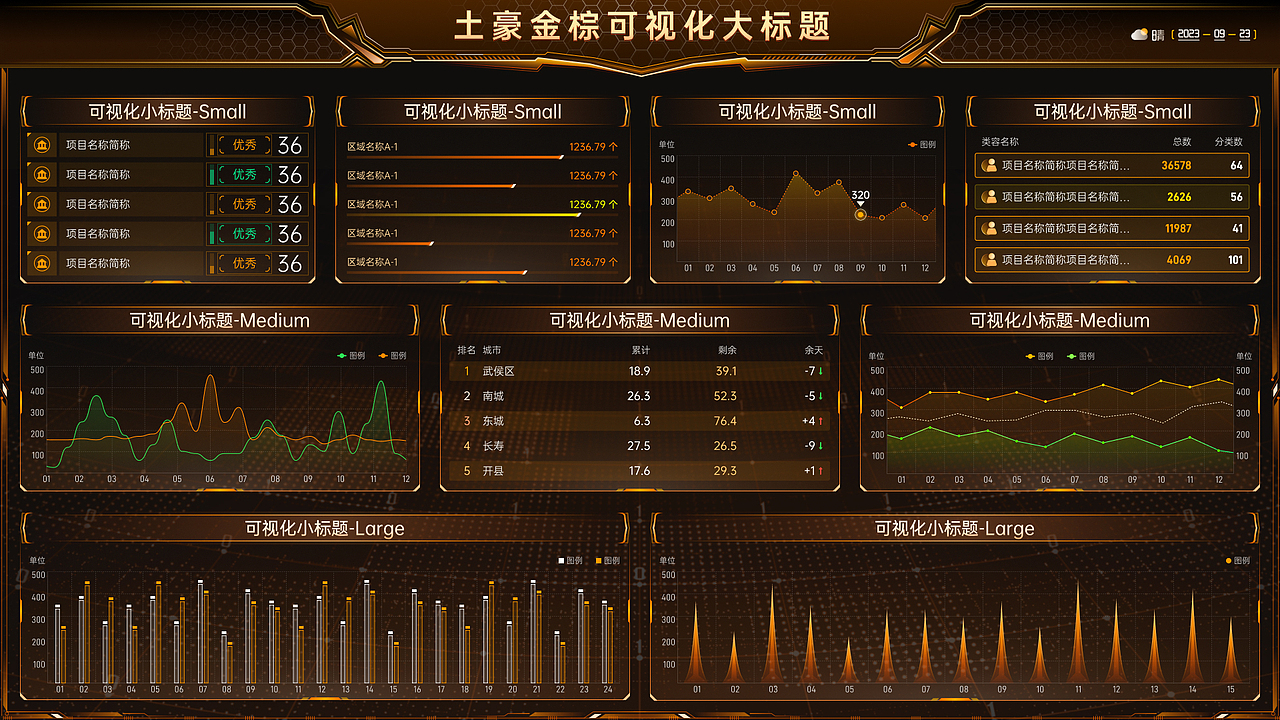Click the building icon on third 项目名称简称 row
Viewport: 1280px width, 720px height.
tap(41, 204)
